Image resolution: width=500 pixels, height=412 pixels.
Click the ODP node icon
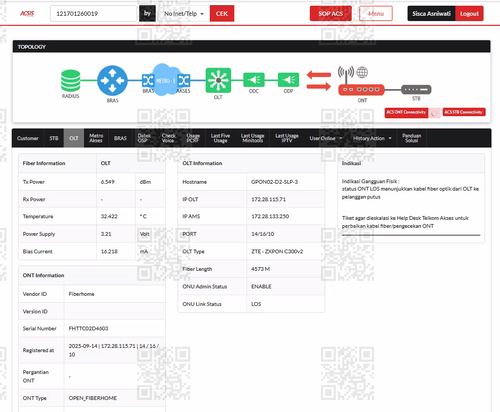288,80
